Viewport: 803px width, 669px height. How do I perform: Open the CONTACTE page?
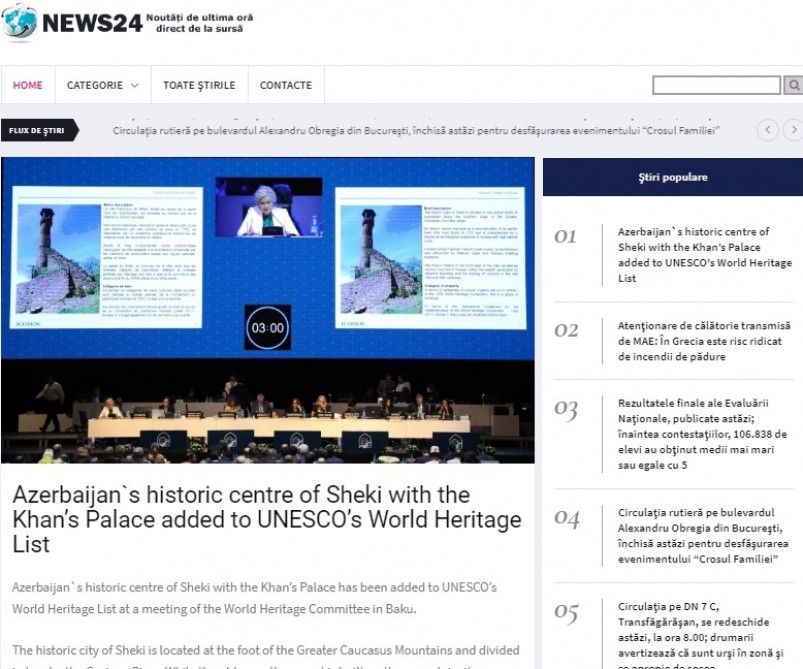click(x=286, y=85)
